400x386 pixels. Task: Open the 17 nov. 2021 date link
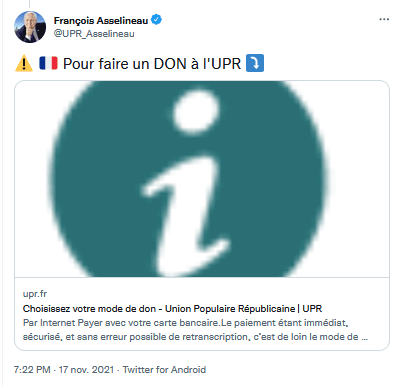86,370
